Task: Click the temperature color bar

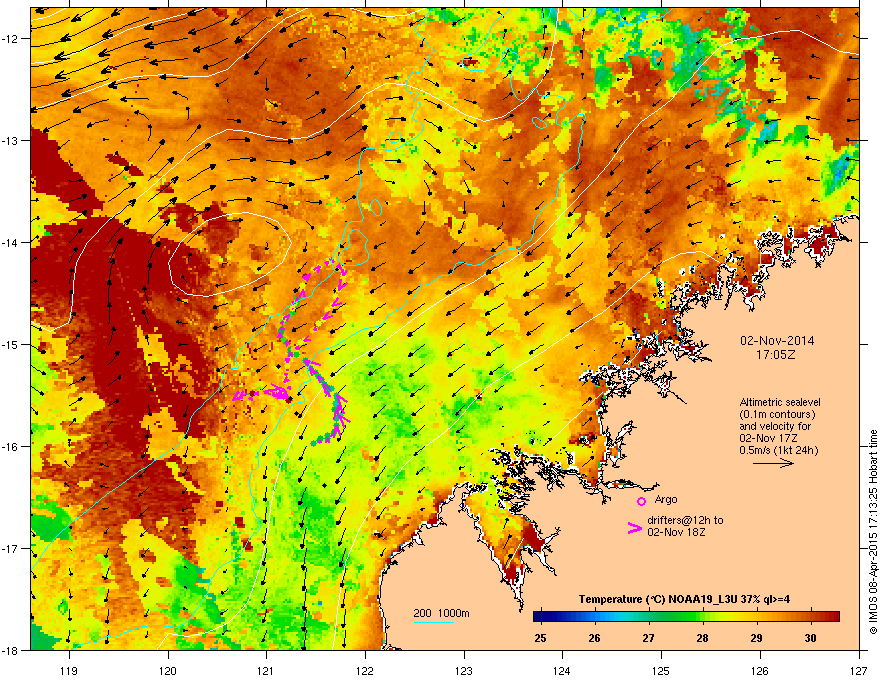Action: (x=686, y=616)
